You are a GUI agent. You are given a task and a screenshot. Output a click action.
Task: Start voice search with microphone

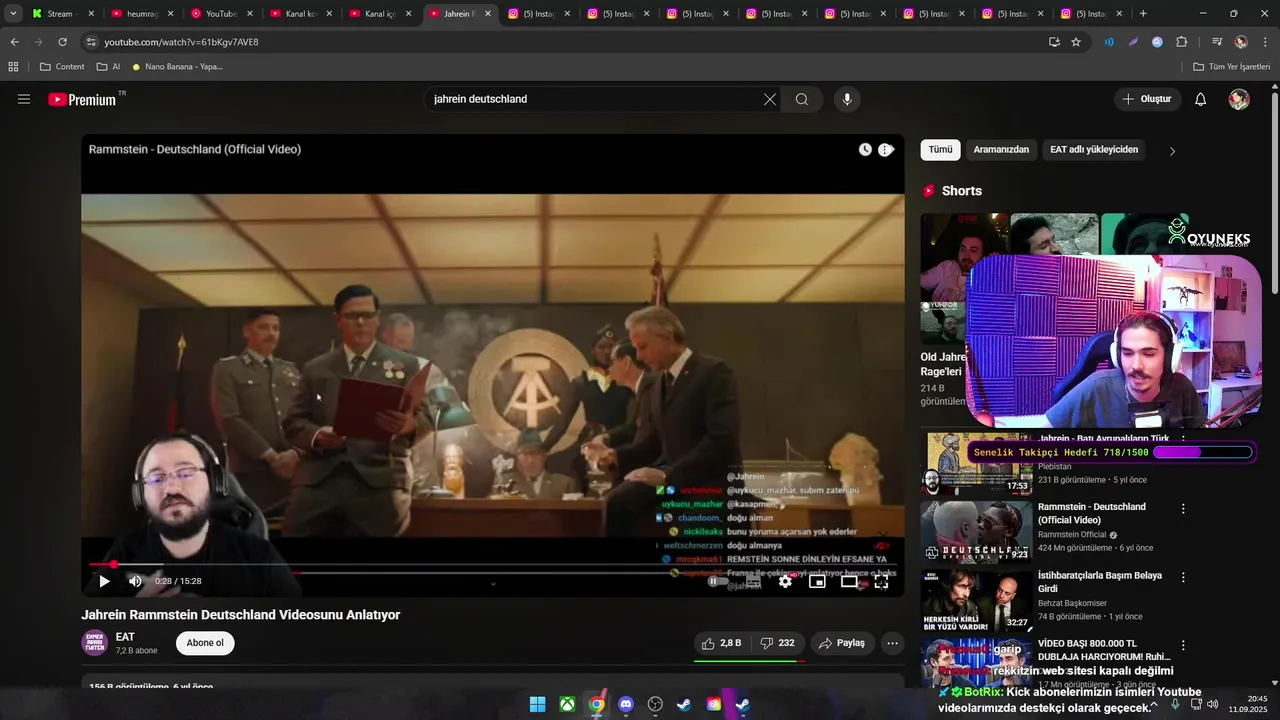pyautogui.click(x=847, y=99)
